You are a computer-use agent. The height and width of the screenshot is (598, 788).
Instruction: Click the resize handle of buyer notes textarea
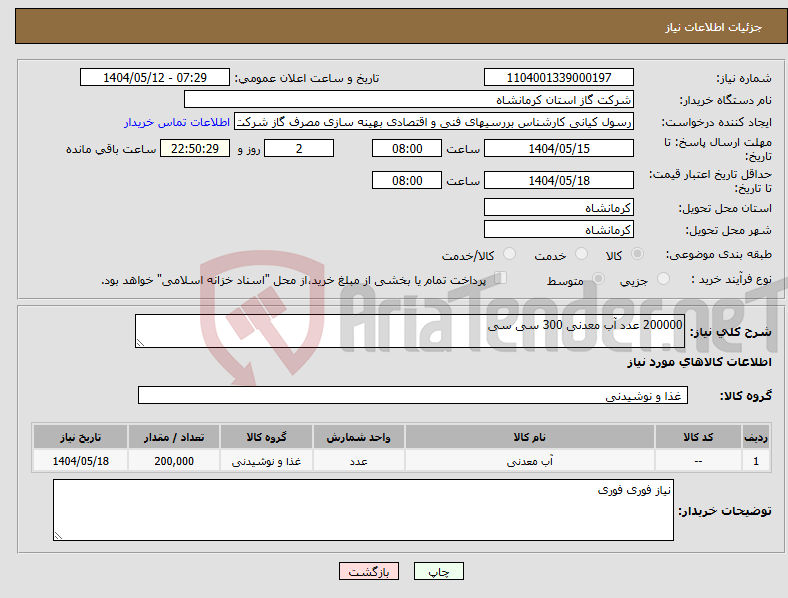click(x=58, y=536)
